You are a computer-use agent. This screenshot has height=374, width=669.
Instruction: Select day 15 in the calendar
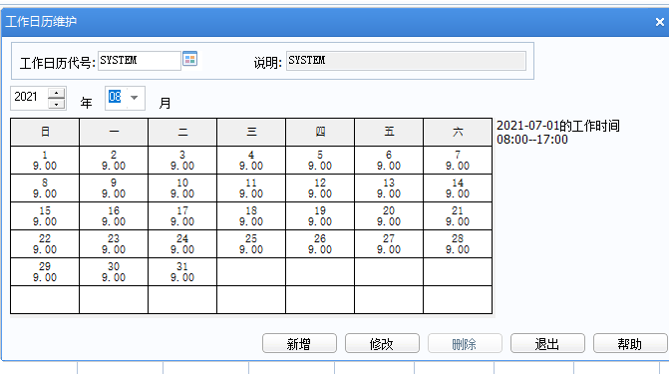[x=45, y=216]
